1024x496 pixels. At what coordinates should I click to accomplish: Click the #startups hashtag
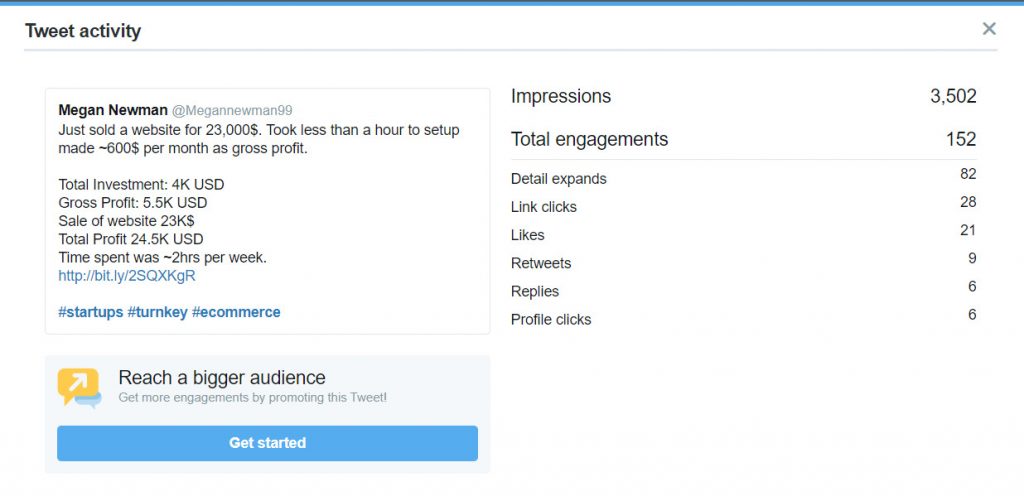click(x=91, y=312)
